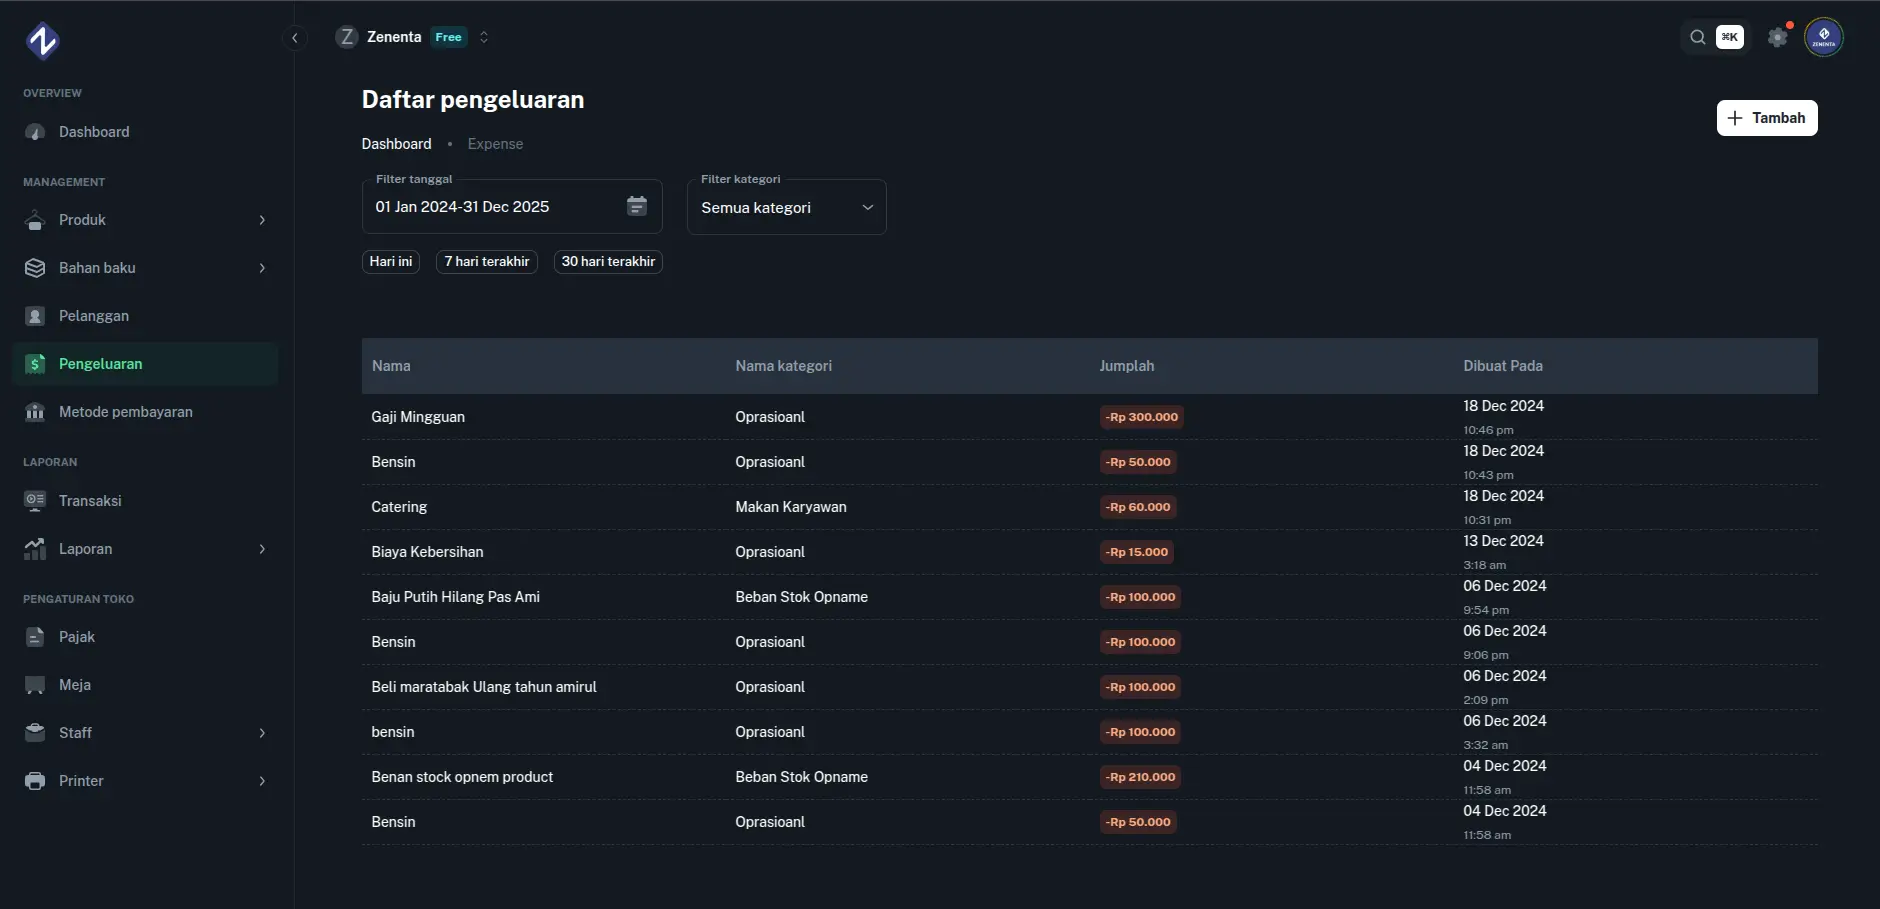Open the Produk menu icon

pos(35,219)
